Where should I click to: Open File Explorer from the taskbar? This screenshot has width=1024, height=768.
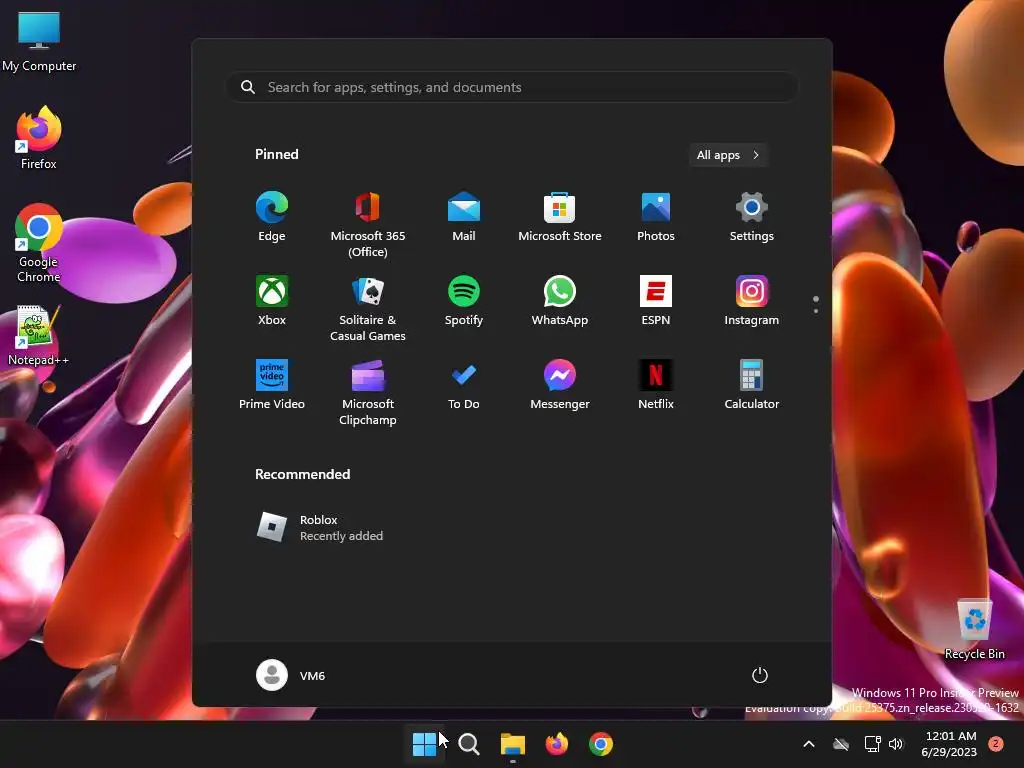(x=513, y=744)
